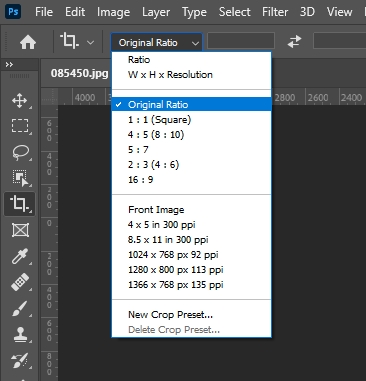
Task: Select the Lasso tool
Action: tap(20, 152)
